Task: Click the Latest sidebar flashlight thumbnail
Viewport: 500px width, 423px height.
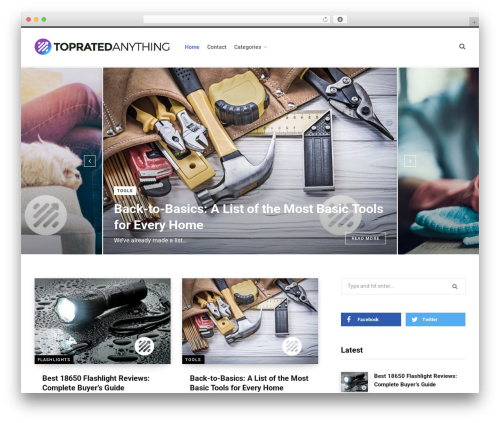Action: coord(354,382)
